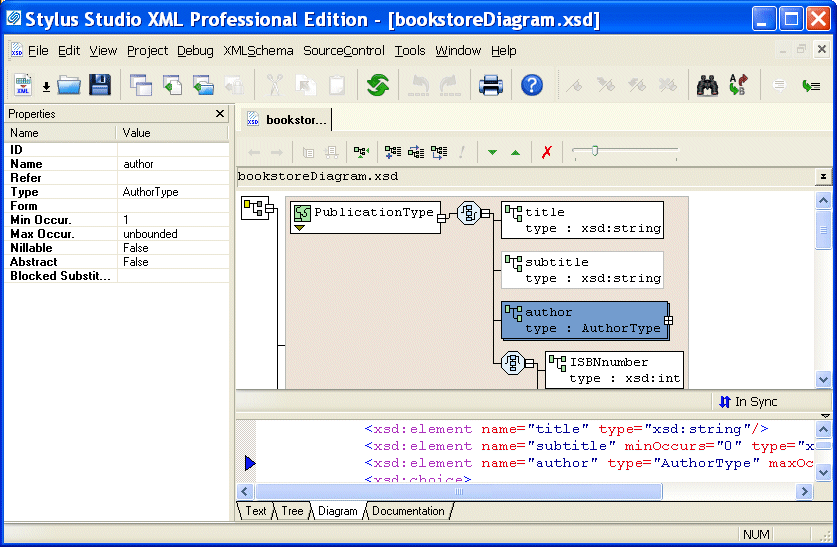Close the Properties panel
The image size is (837, 547).
220,114
